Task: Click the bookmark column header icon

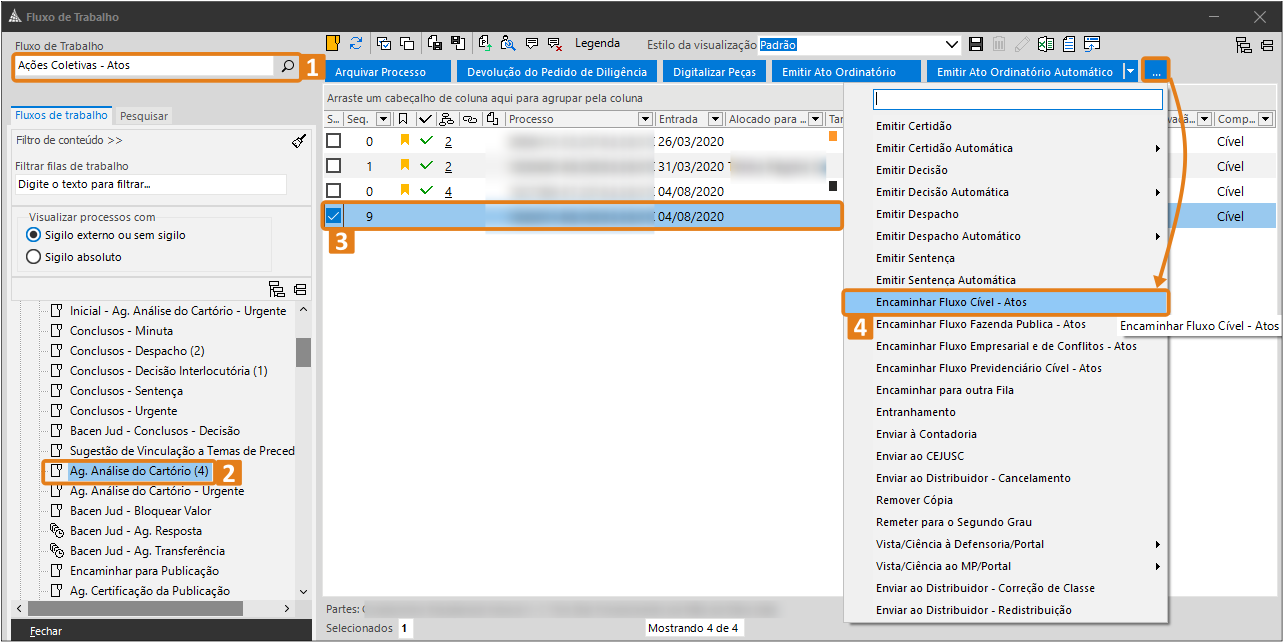Action: point(402,119)
